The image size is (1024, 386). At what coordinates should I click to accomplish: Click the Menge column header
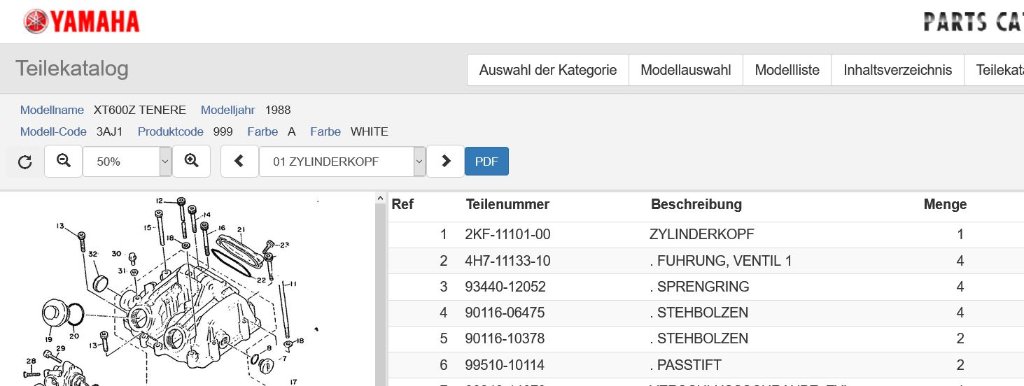945,204
